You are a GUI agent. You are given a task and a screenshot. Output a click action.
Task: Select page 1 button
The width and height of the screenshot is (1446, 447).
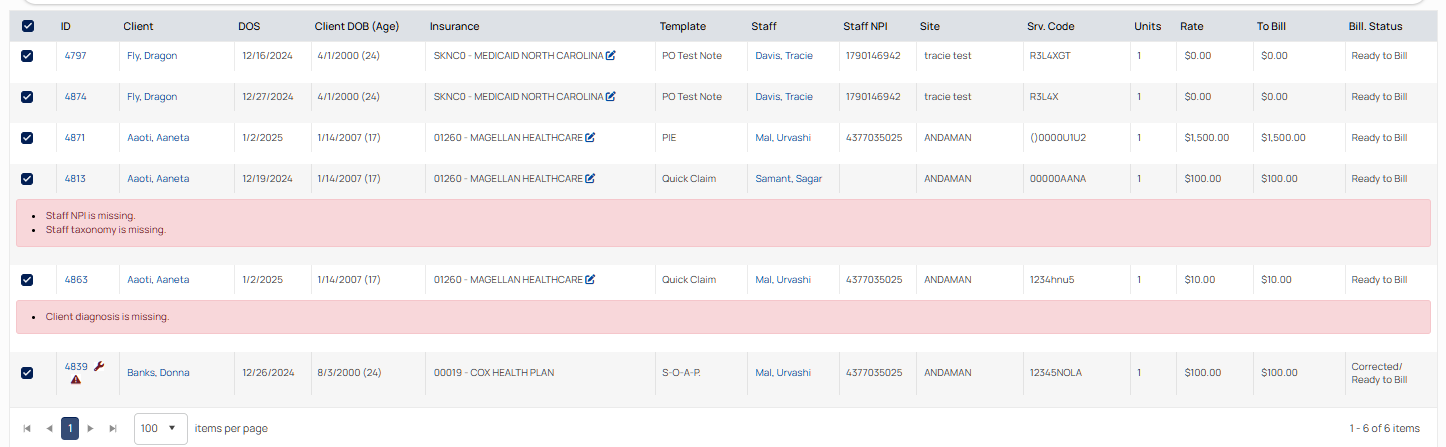70,429
